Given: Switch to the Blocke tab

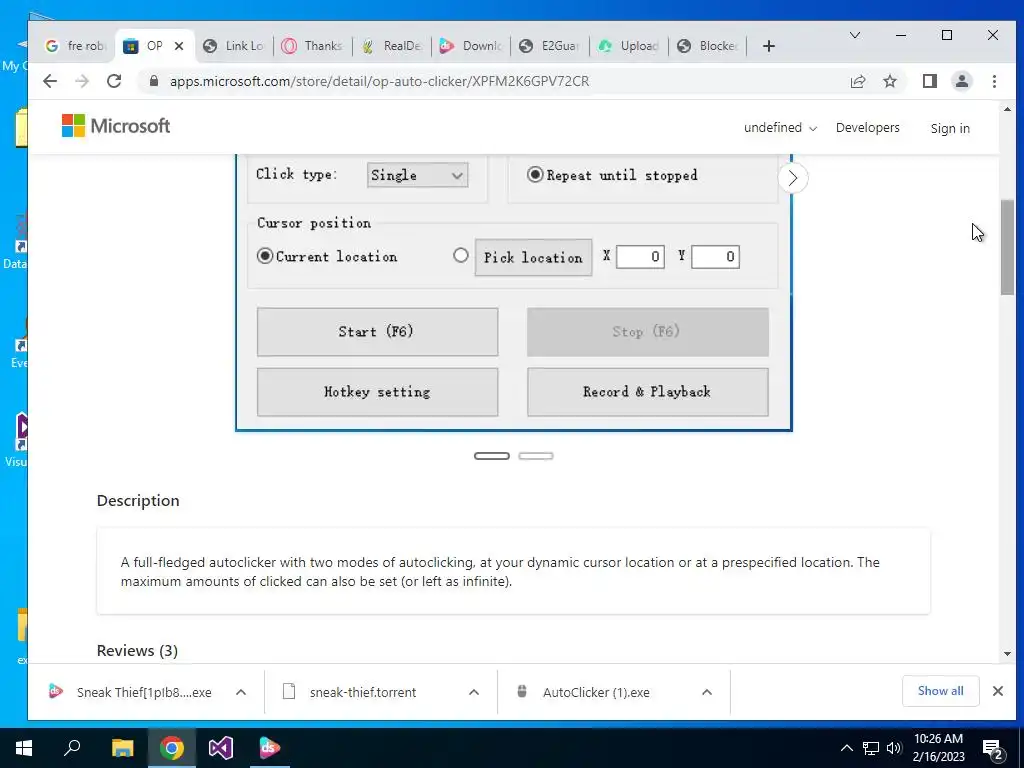Looking at the screenshot, I should (708, 46).
